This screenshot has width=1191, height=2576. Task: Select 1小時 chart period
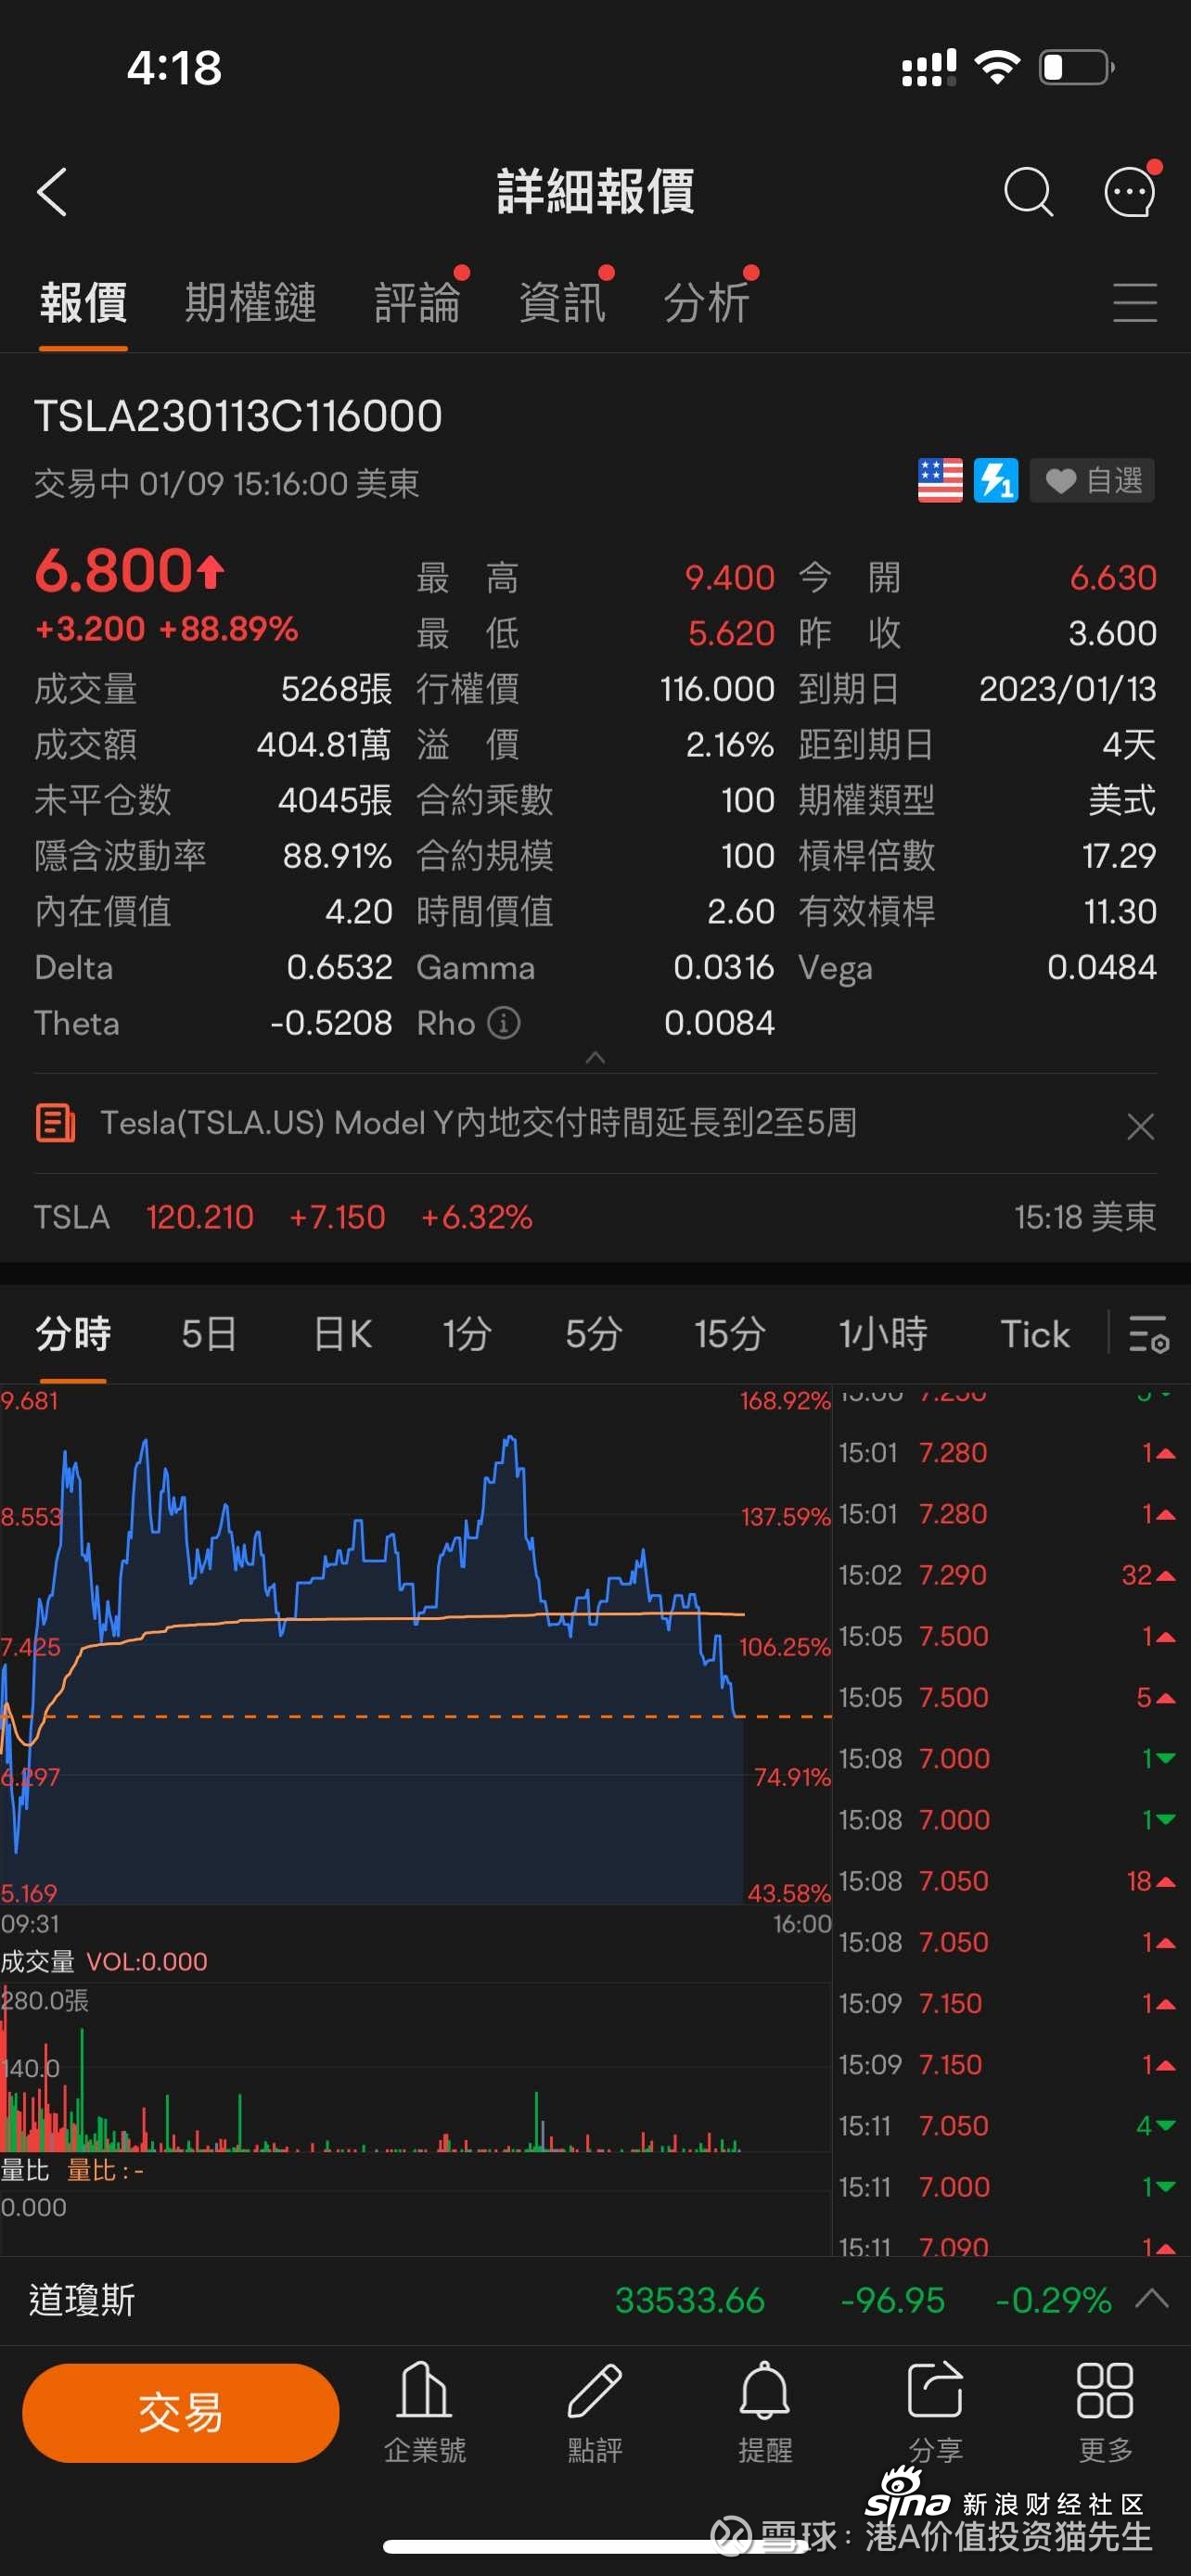(x=883, y=1334)
